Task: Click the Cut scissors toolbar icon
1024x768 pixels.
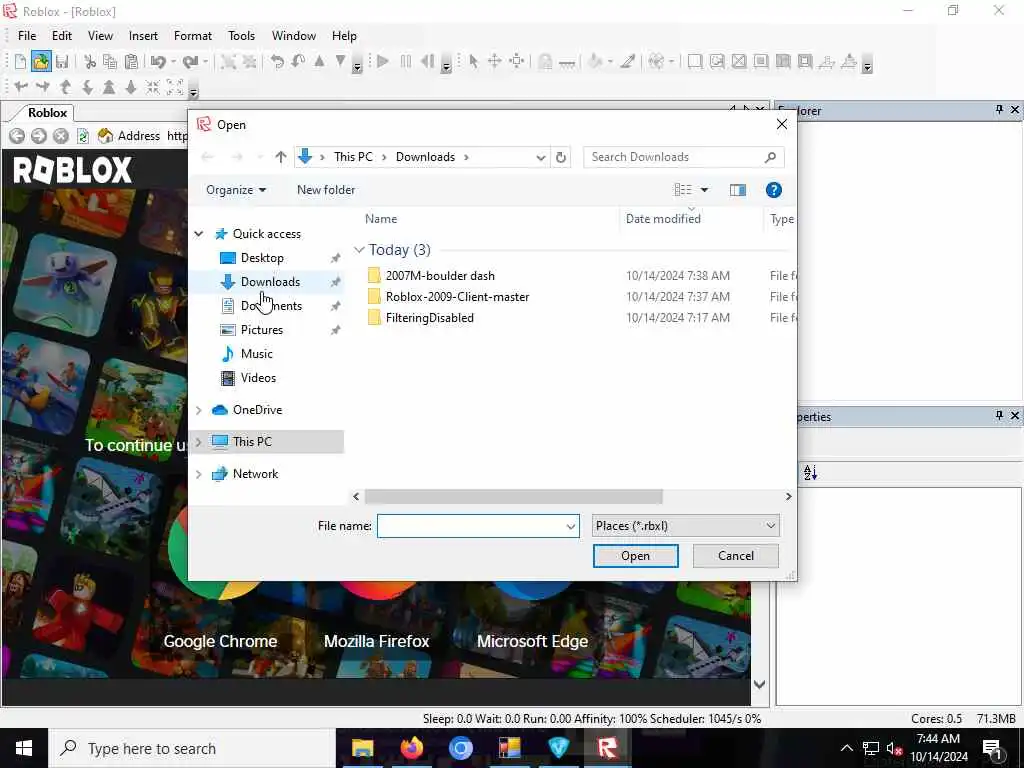Action: click(x=90, y=62)
